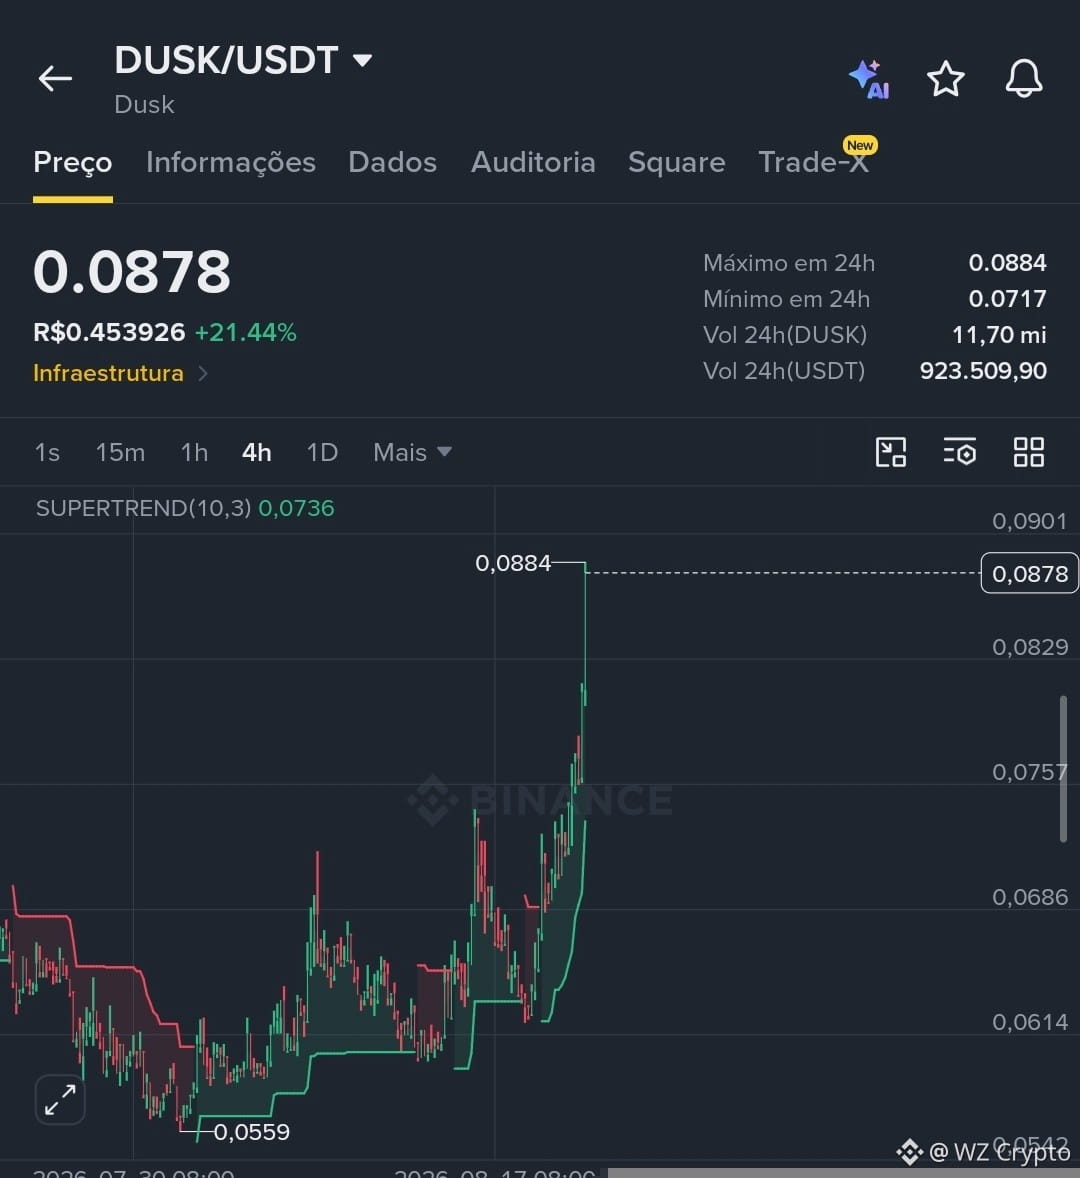Tap the Infraestrutura category link

108,373
